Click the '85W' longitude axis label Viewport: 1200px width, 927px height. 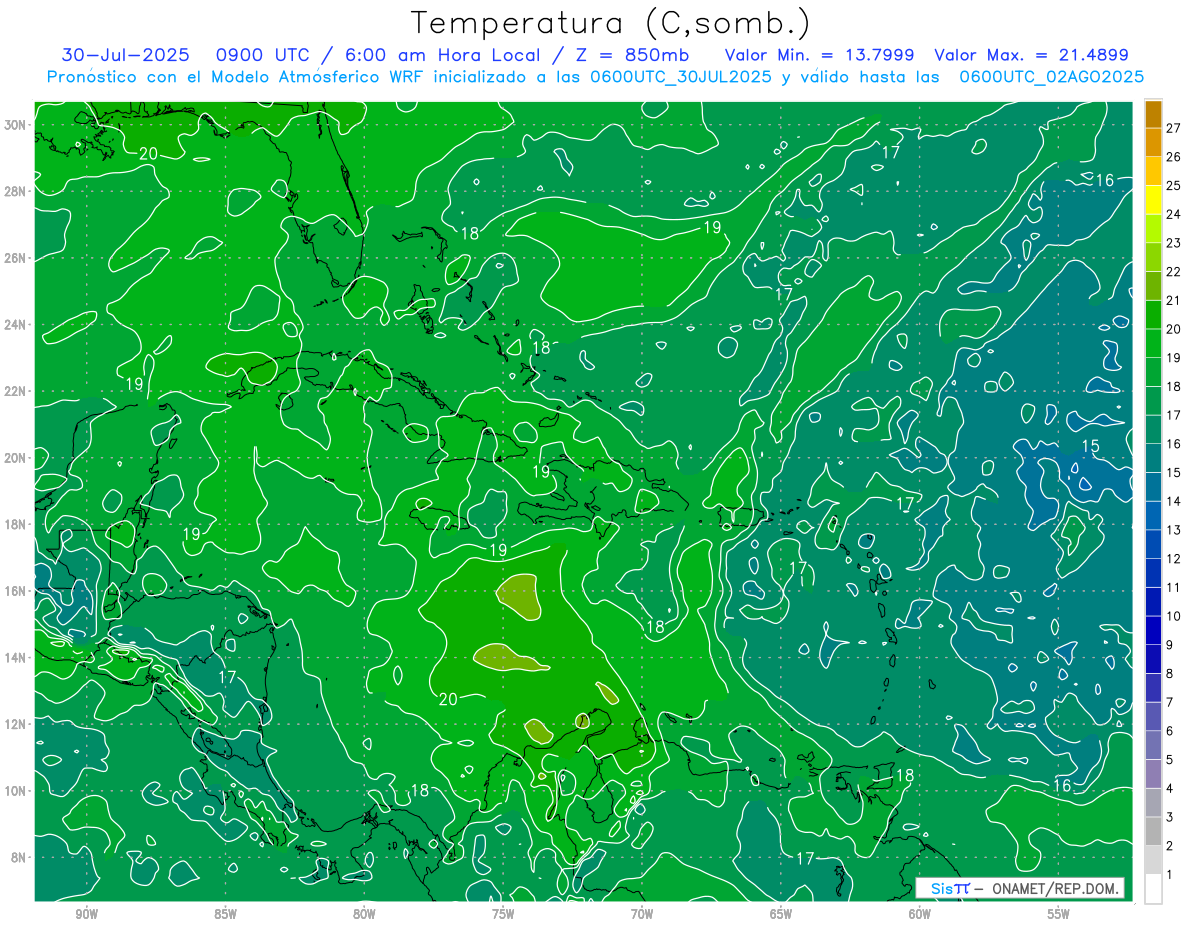point(226,914)
